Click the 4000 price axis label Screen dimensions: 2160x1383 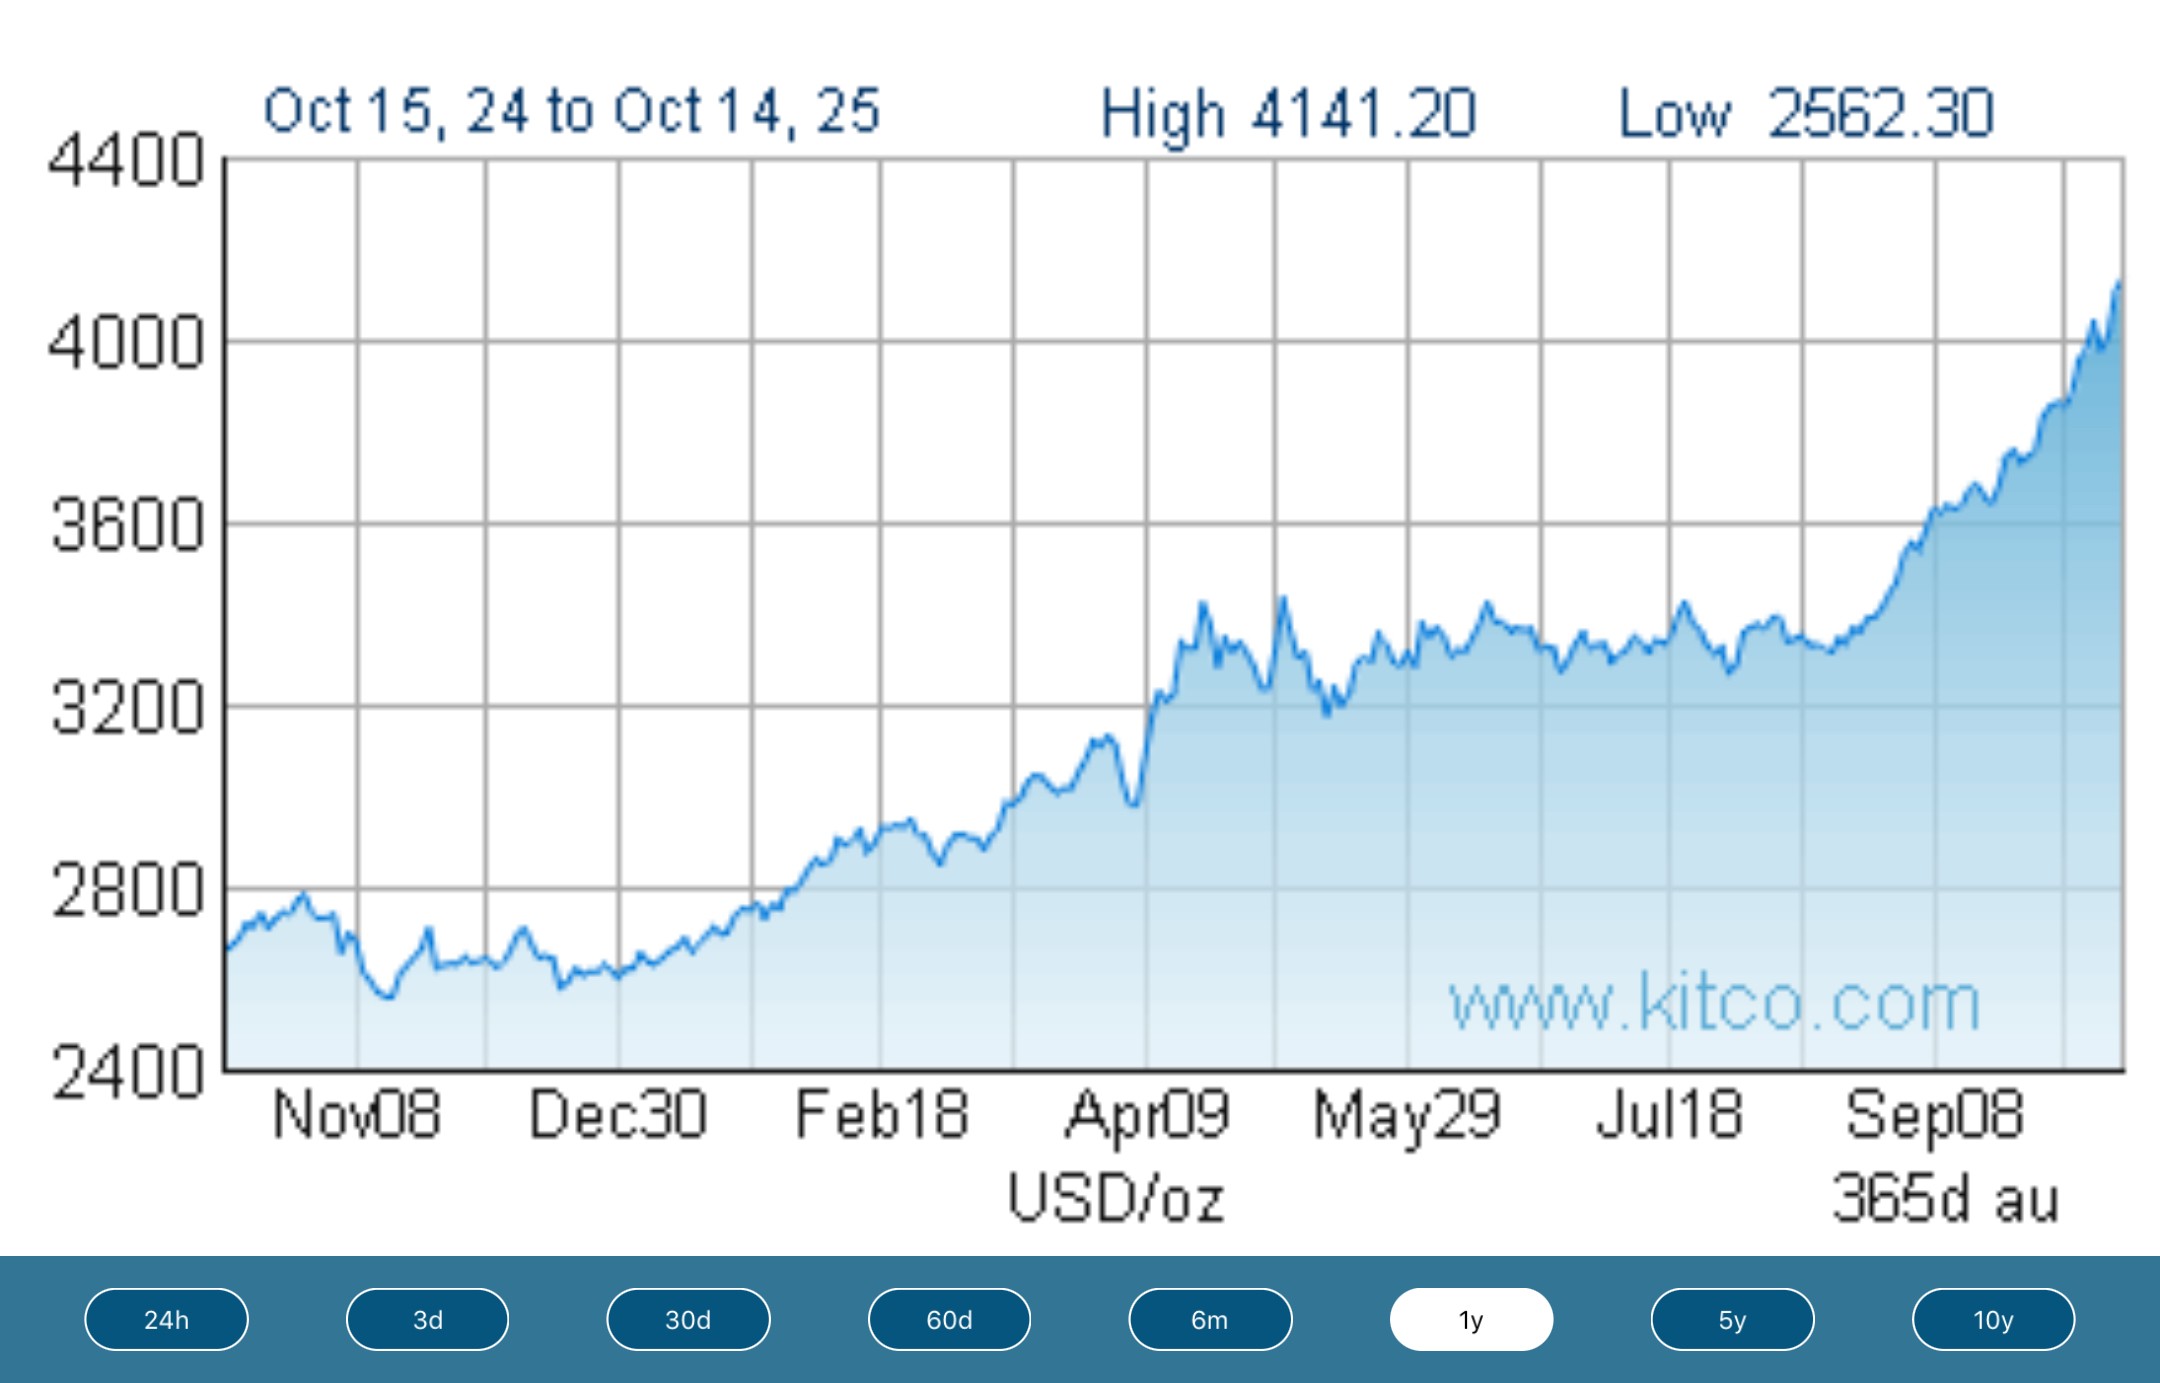tap(126, 343)
